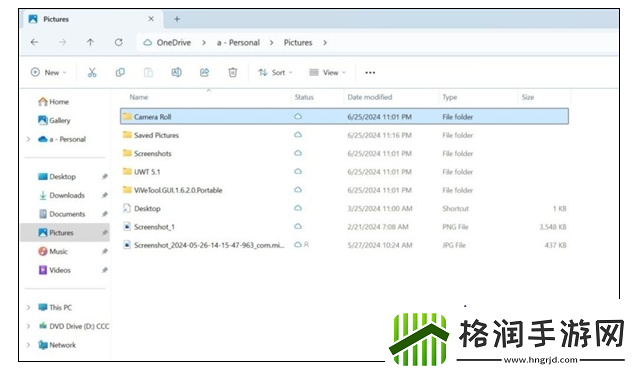Sort by Status column header
The height and width of the screenshot is (371, 635).
click(x=304, y=97)
